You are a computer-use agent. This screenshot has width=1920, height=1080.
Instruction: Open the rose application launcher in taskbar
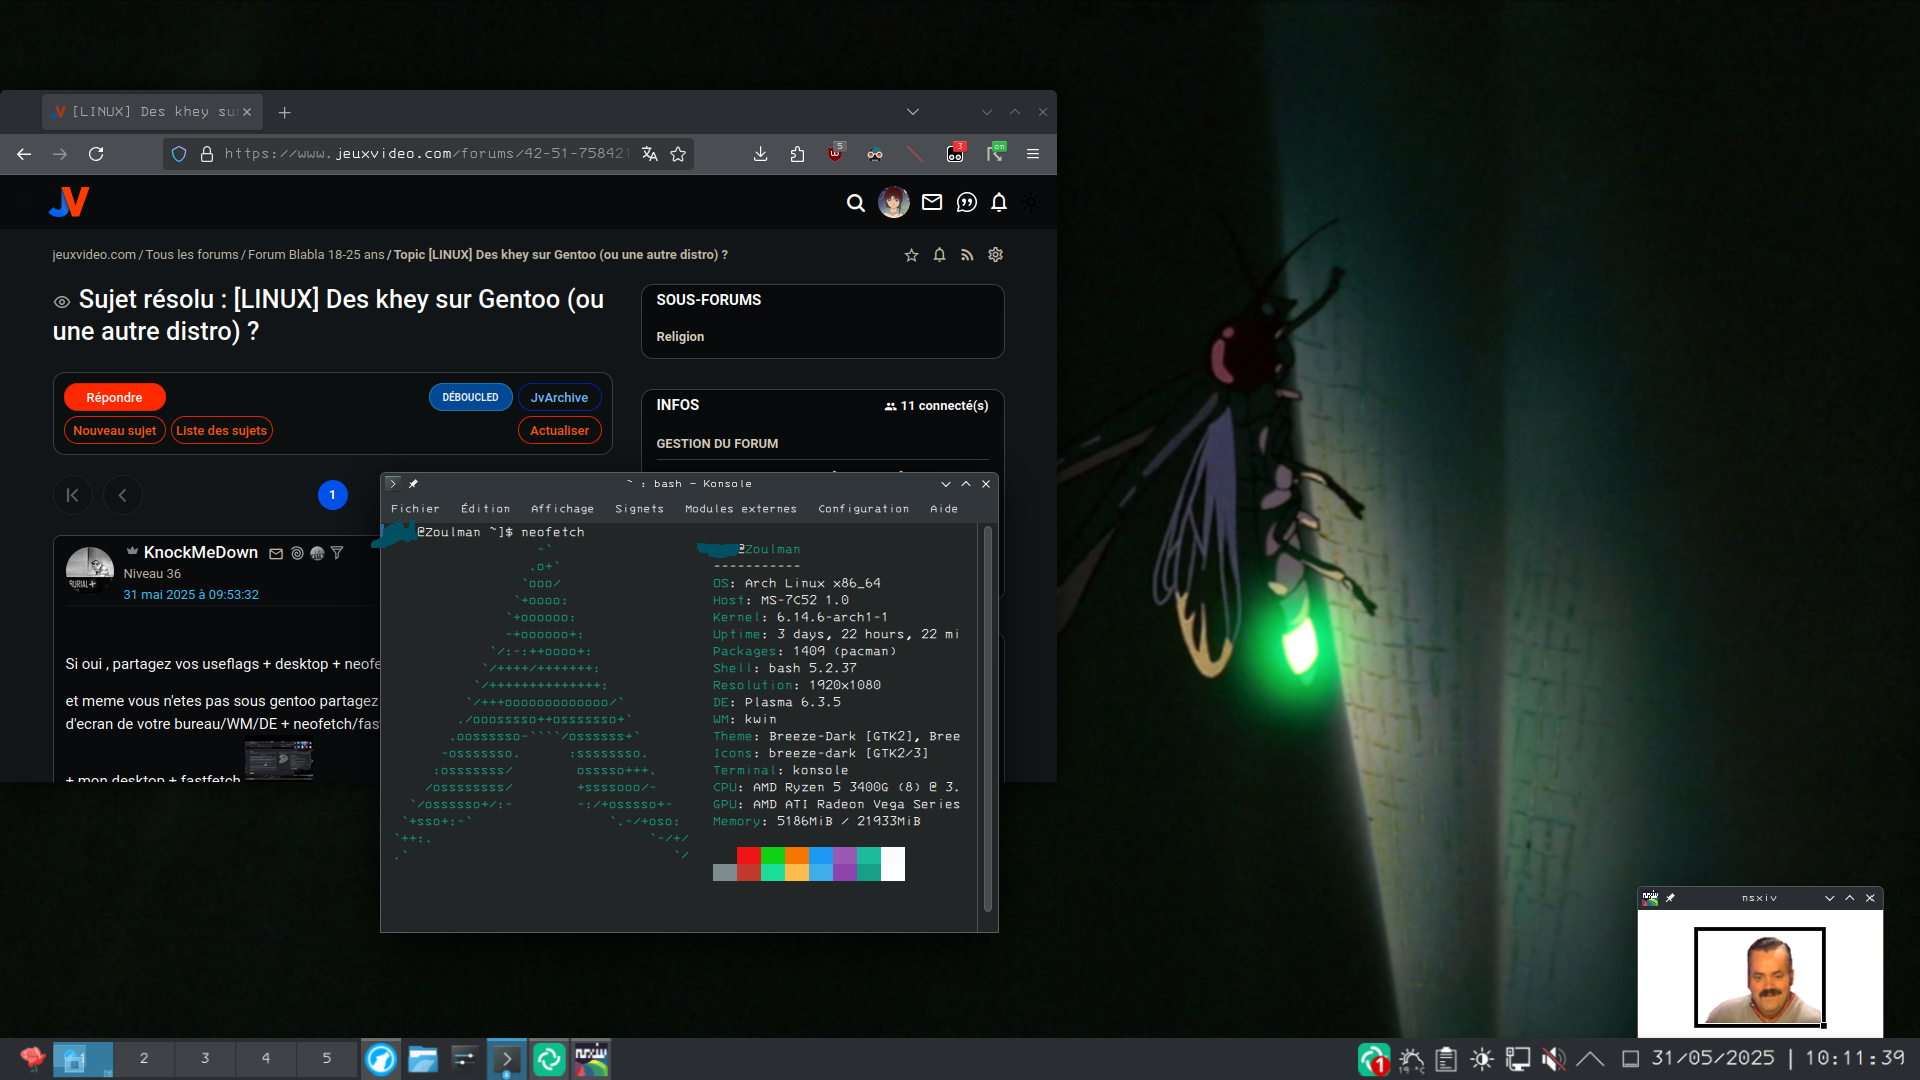[x=32, y=1058]
